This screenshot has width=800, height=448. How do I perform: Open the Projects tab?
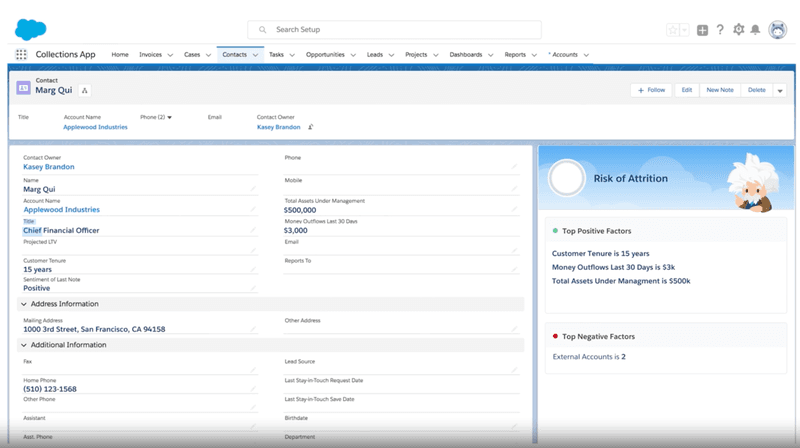(x=416, y=55)
